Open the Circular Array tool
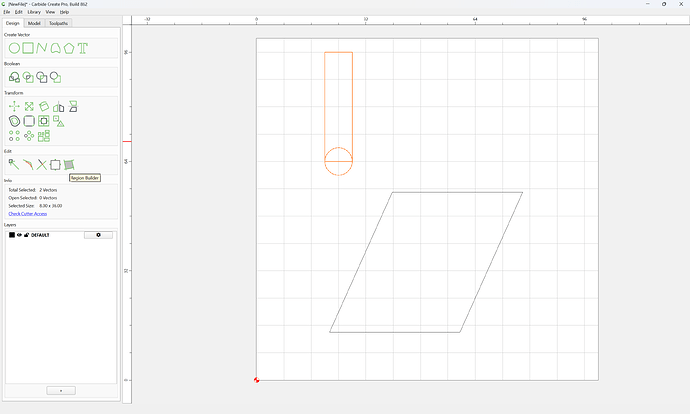This screenshot has height=414, width=690. pos(29,136)
